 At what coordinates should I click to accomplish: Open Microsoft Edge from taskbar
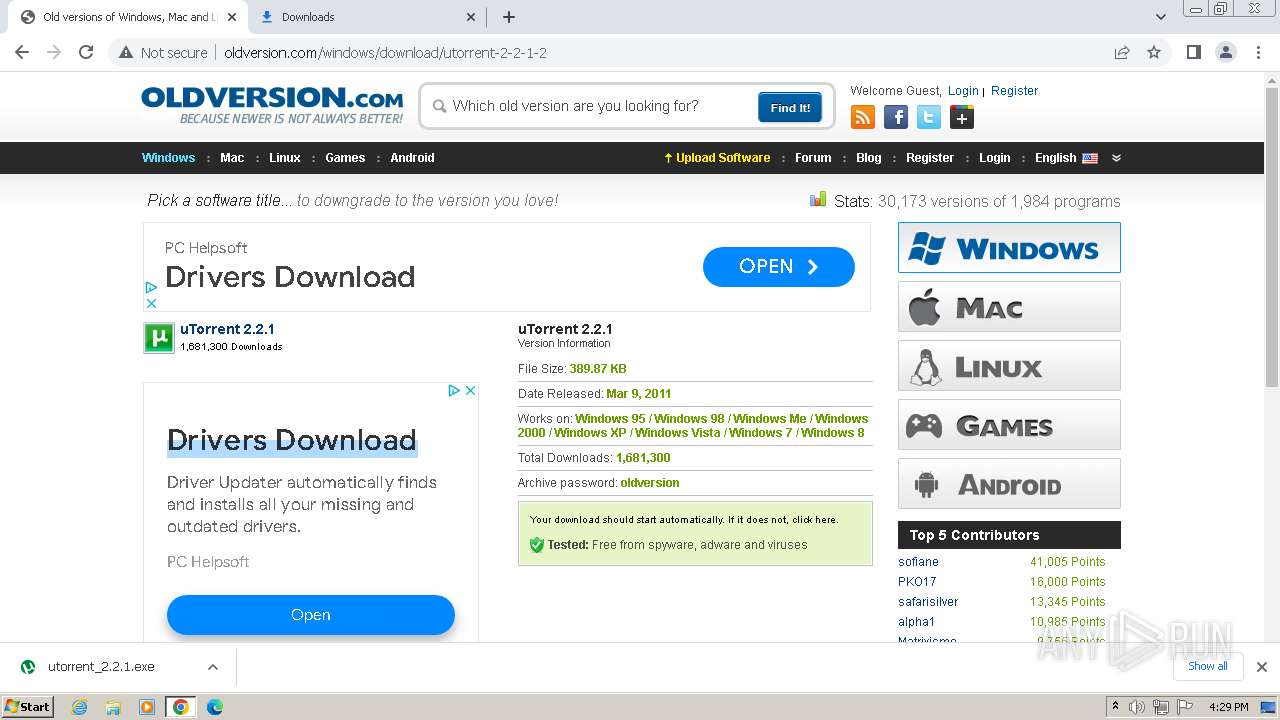(x=215, y=707)
